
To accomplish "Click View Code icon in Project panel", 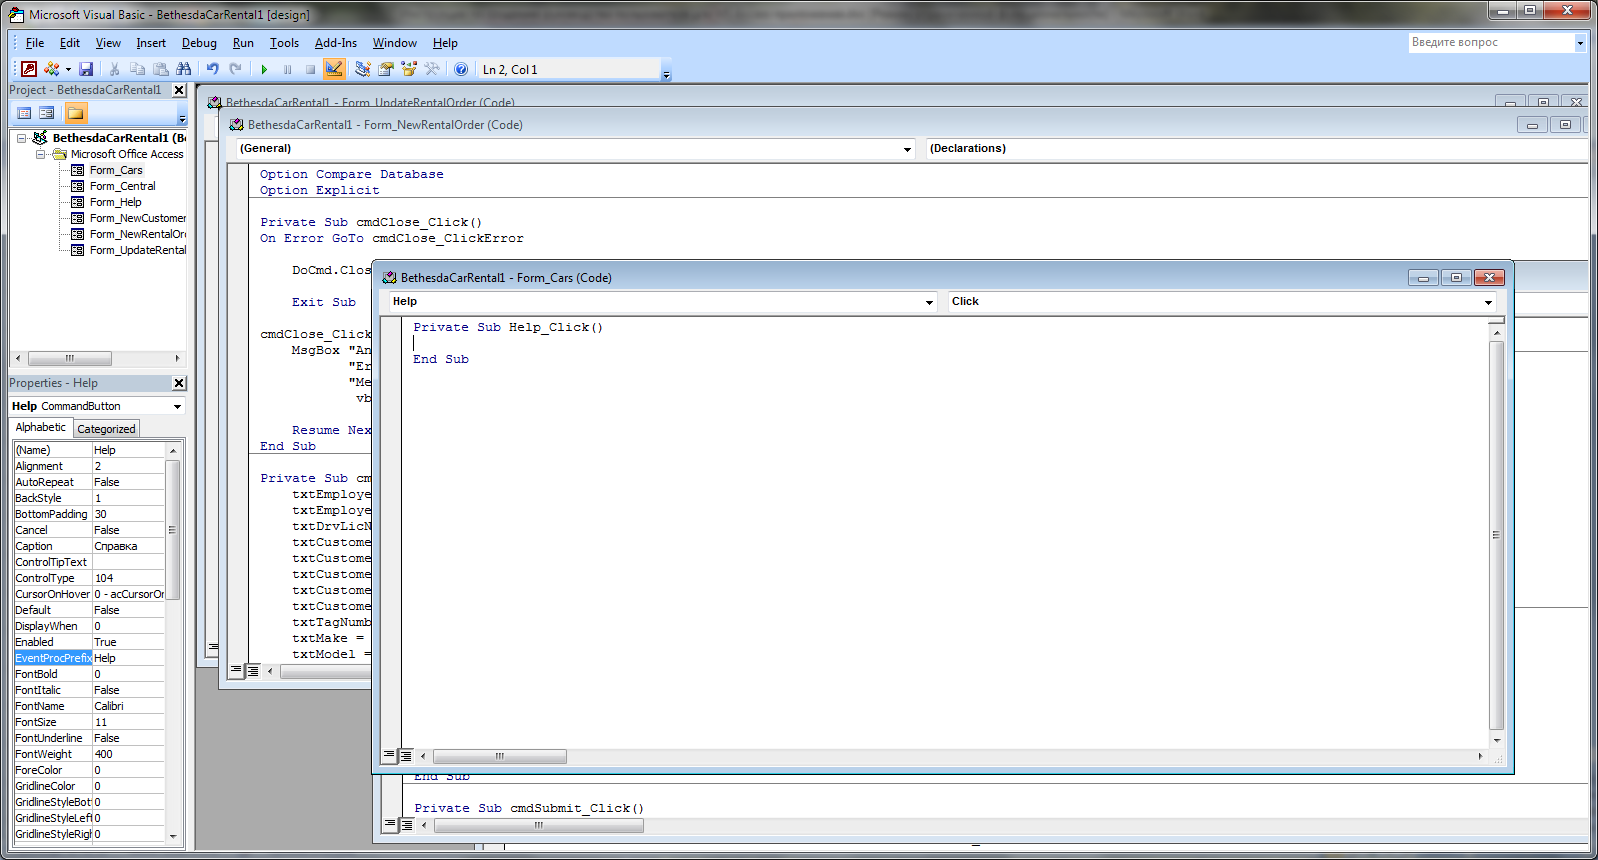I will pyautogui.click(x=24, y=113).
